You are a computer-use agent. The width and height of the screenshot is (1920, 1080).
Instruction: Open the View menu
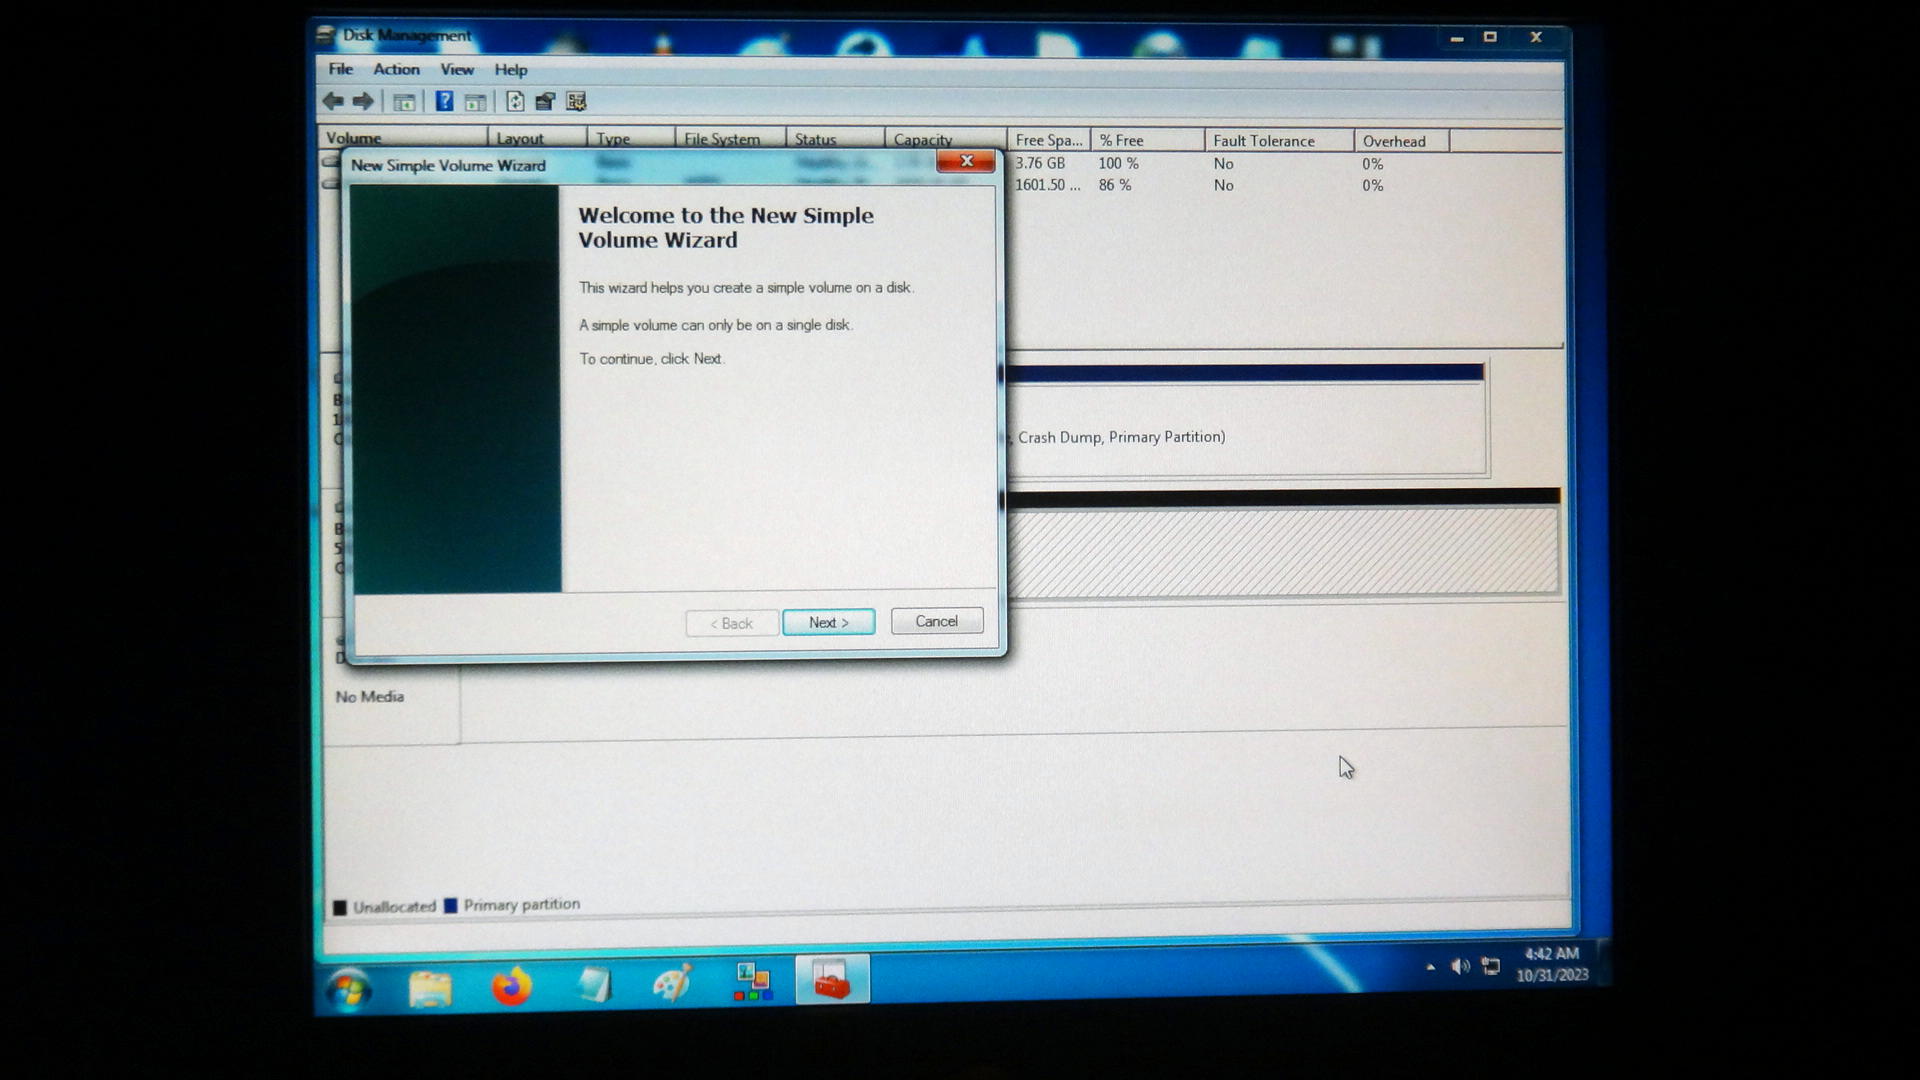(457, 70)
